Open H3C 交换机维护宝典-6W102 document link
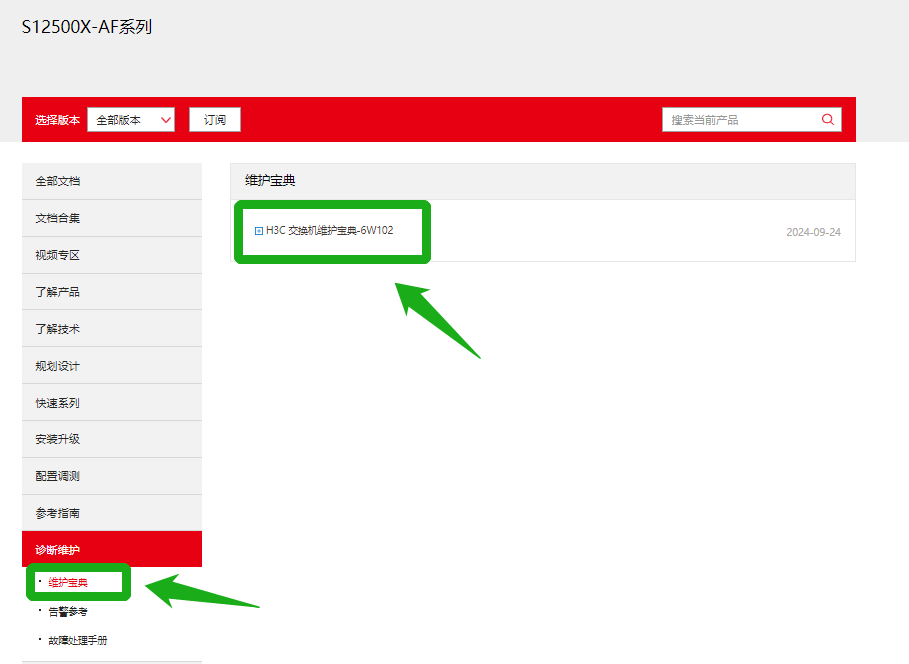 tap(329, 230)
